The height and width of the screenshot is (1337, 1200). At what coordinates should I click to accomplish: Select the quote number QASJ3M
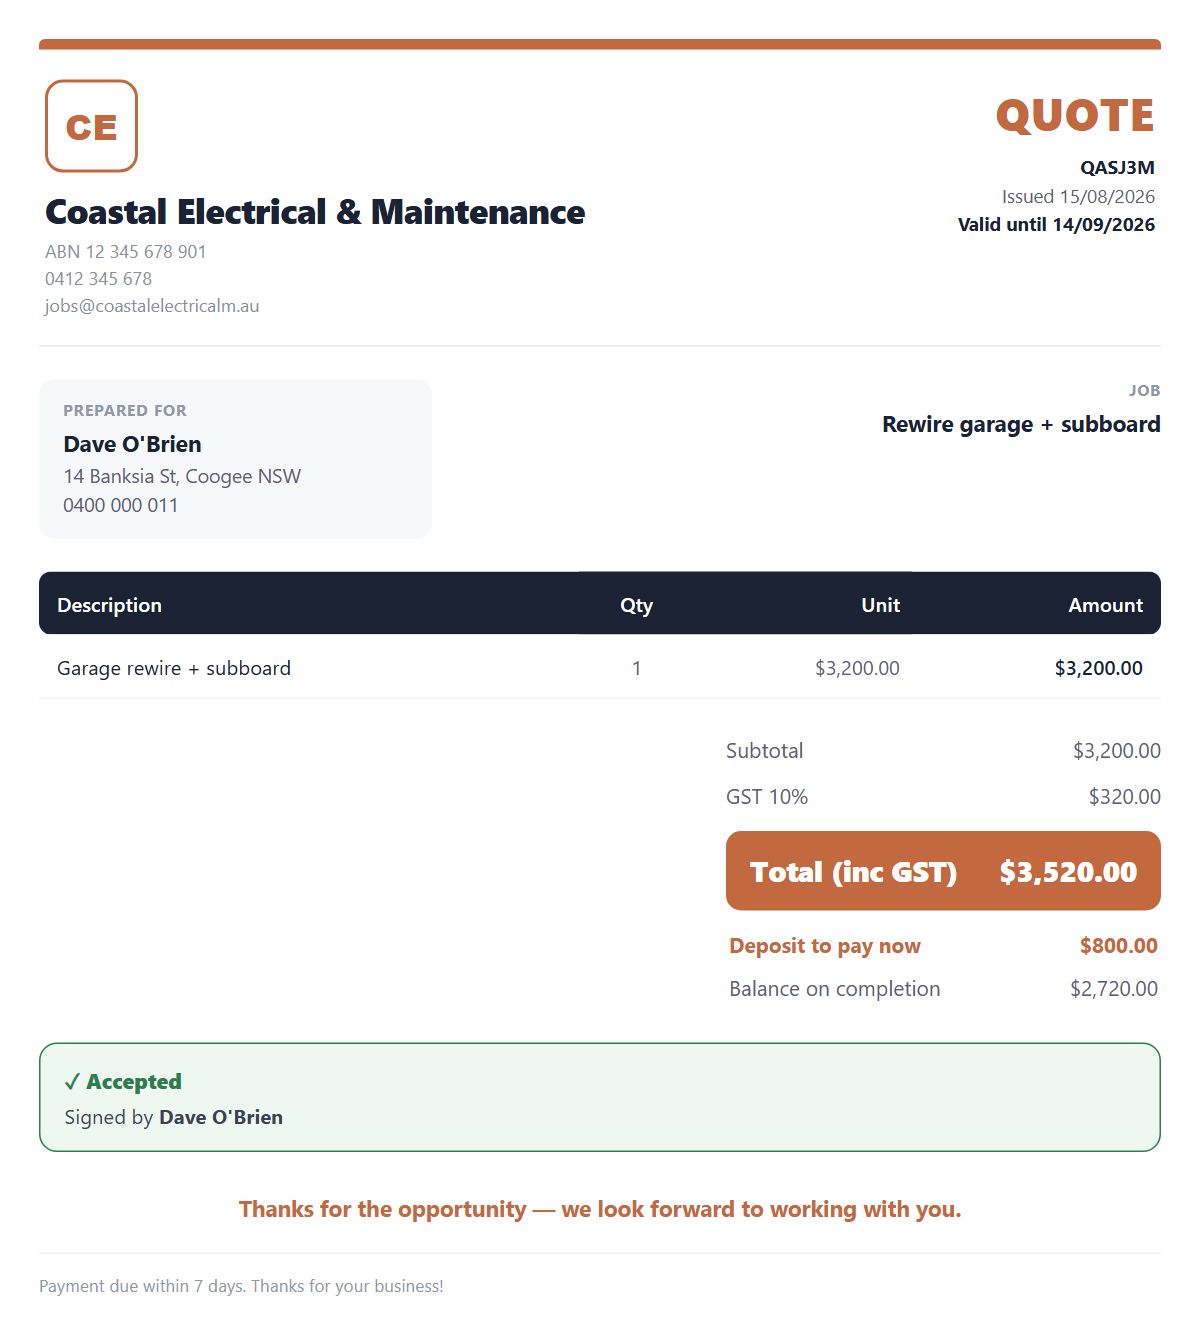click(1117, 168)
